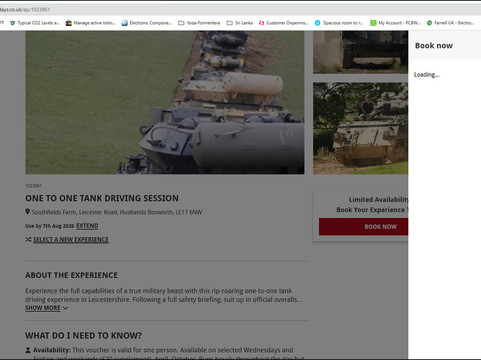Open the Farnell UK bookmark
The image size is (481, 360).
451,23
